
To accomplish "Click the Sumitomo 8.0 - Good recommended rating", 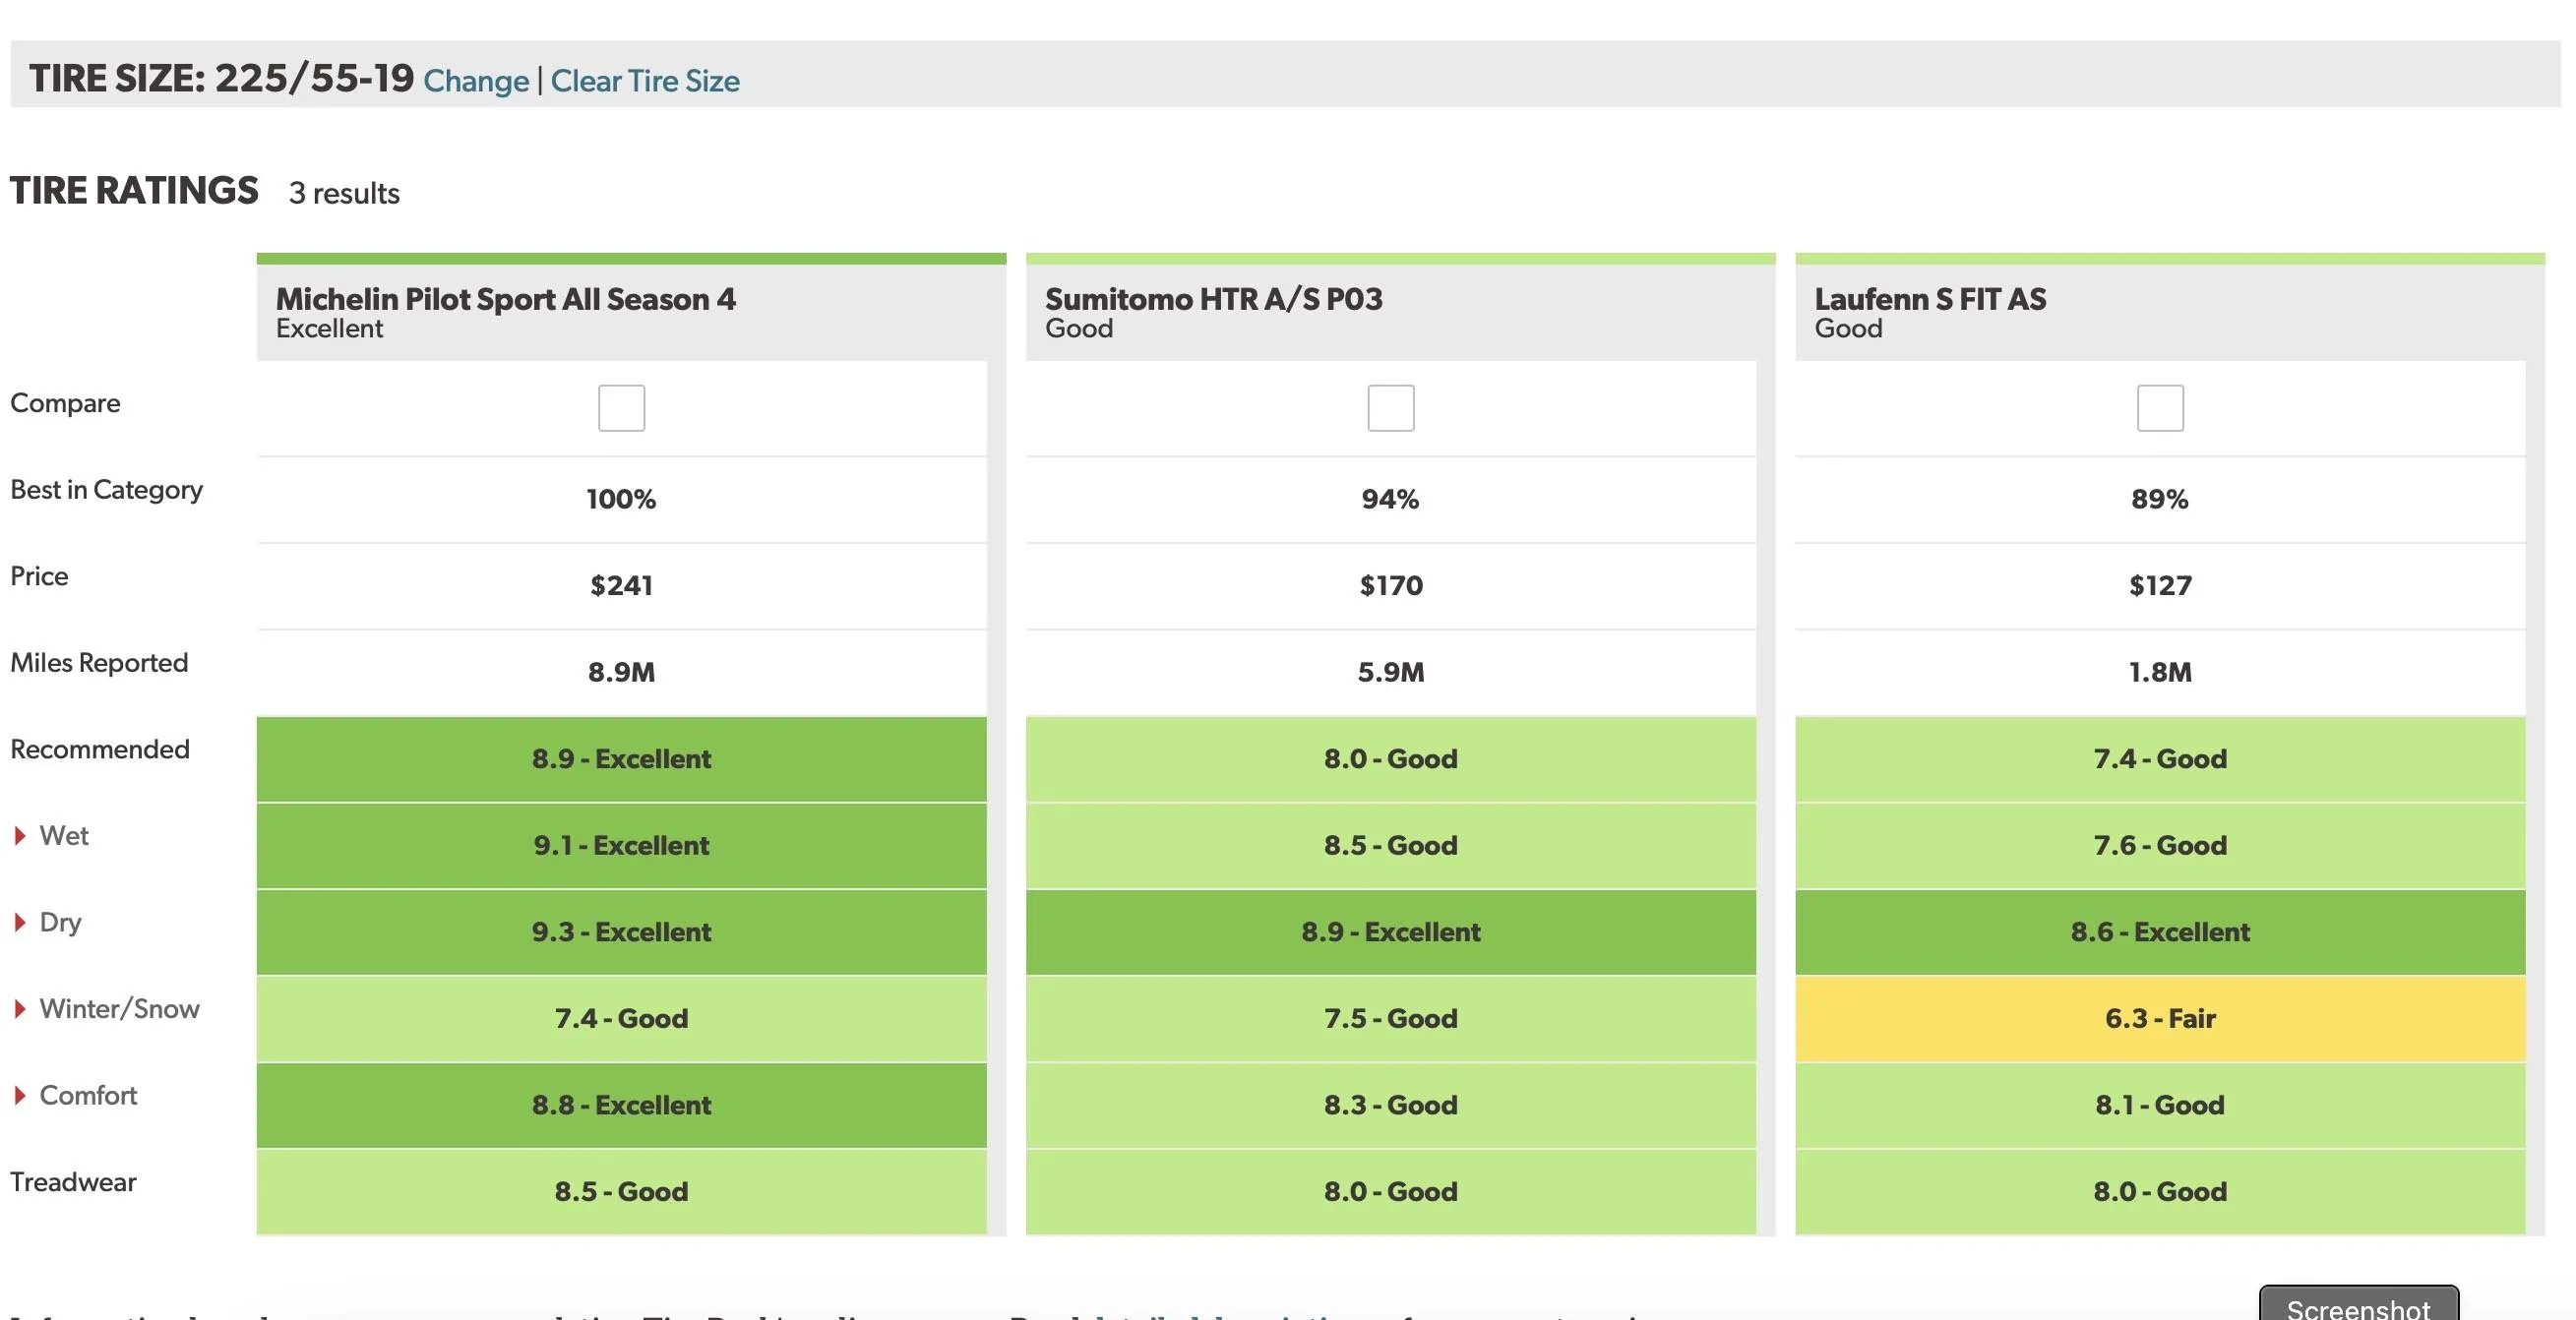I will pos(1391,759).
